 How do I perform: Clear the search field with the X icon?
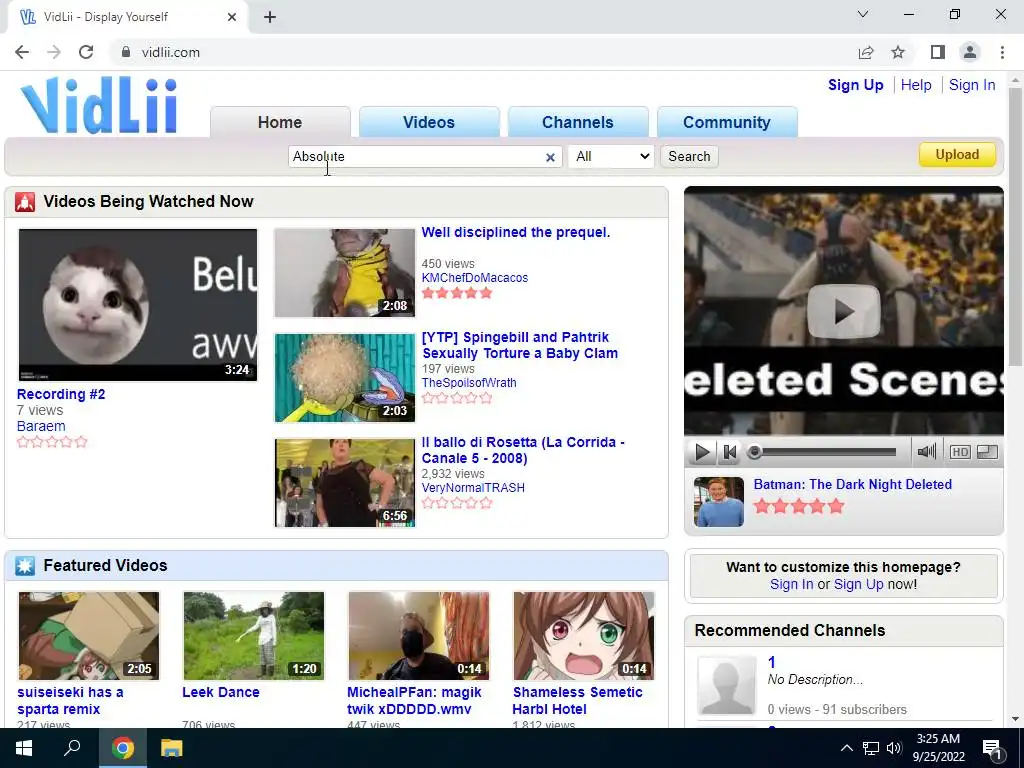(550, 157)
